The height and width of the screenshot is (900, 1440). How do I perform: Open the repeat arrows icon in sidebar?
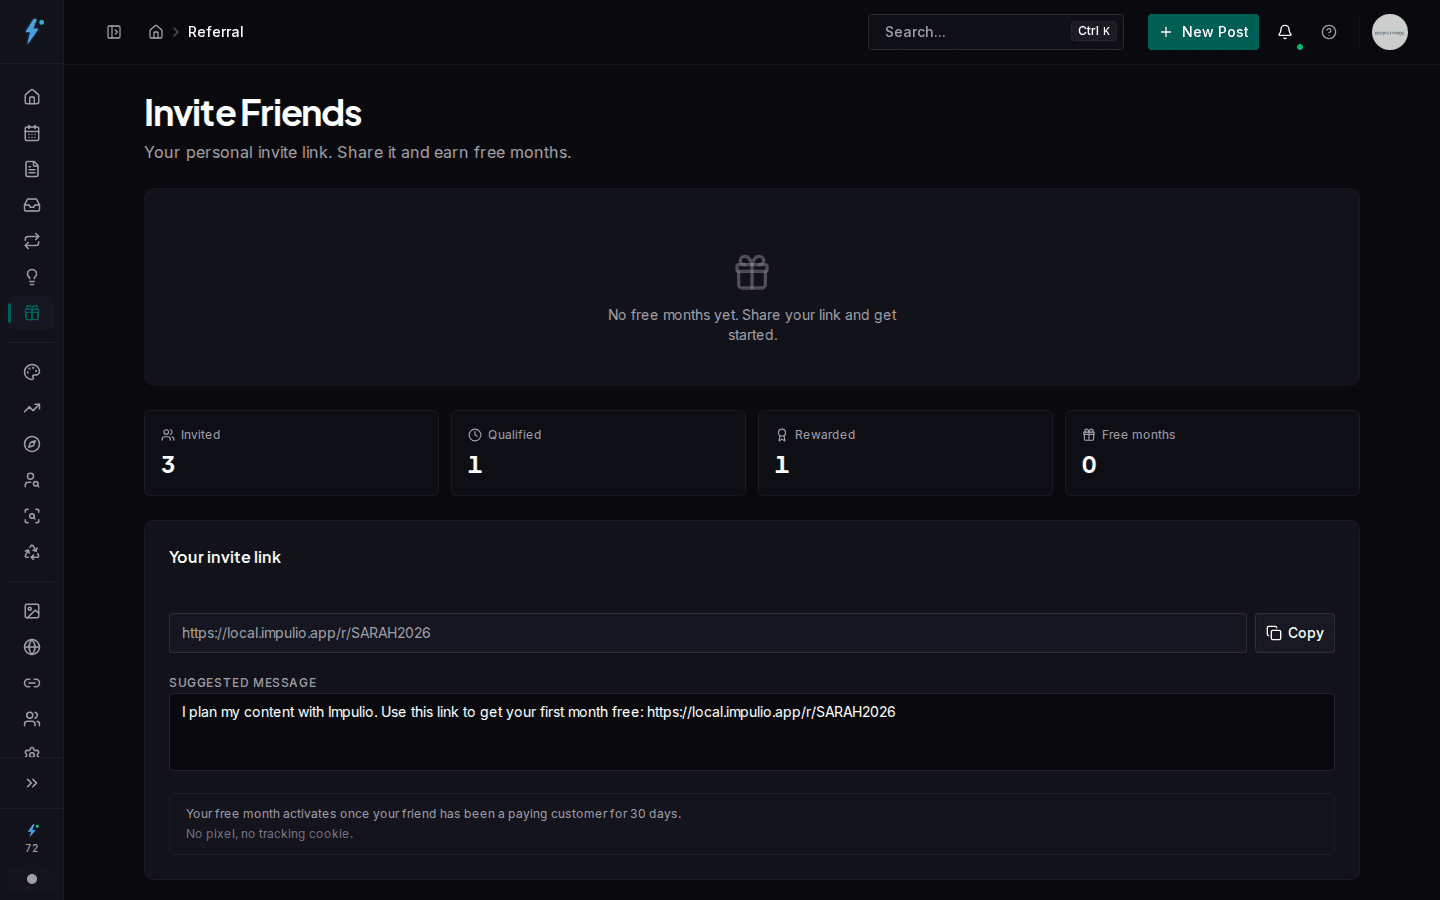tap(32, 241)
